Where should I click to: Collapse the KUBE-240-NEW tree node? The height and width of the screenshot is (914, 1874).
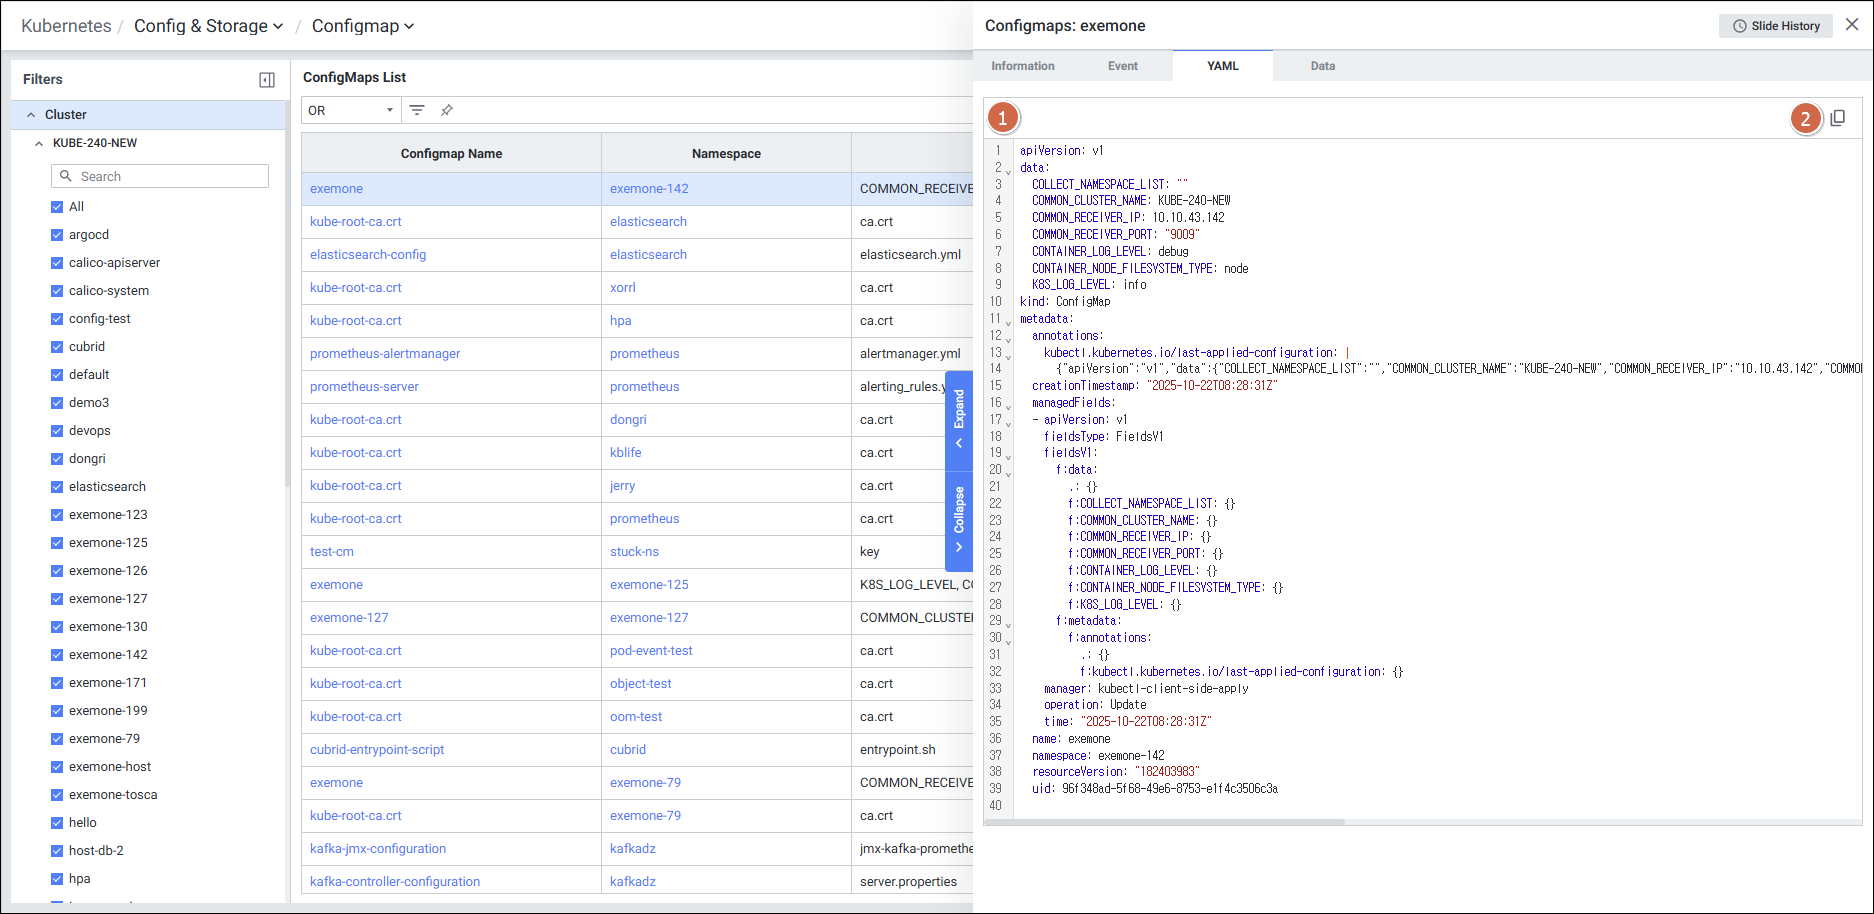(x=39, y=143)
